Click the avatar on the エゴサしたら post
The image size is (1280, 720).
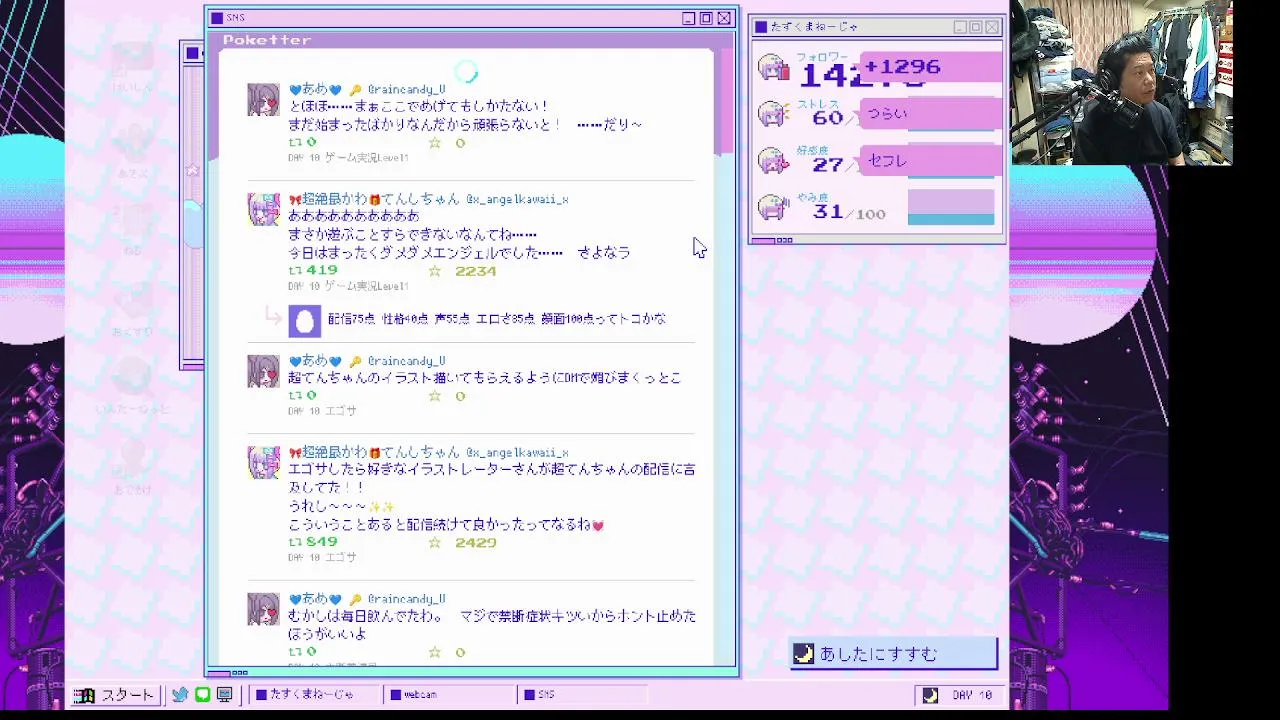point(264,463)
